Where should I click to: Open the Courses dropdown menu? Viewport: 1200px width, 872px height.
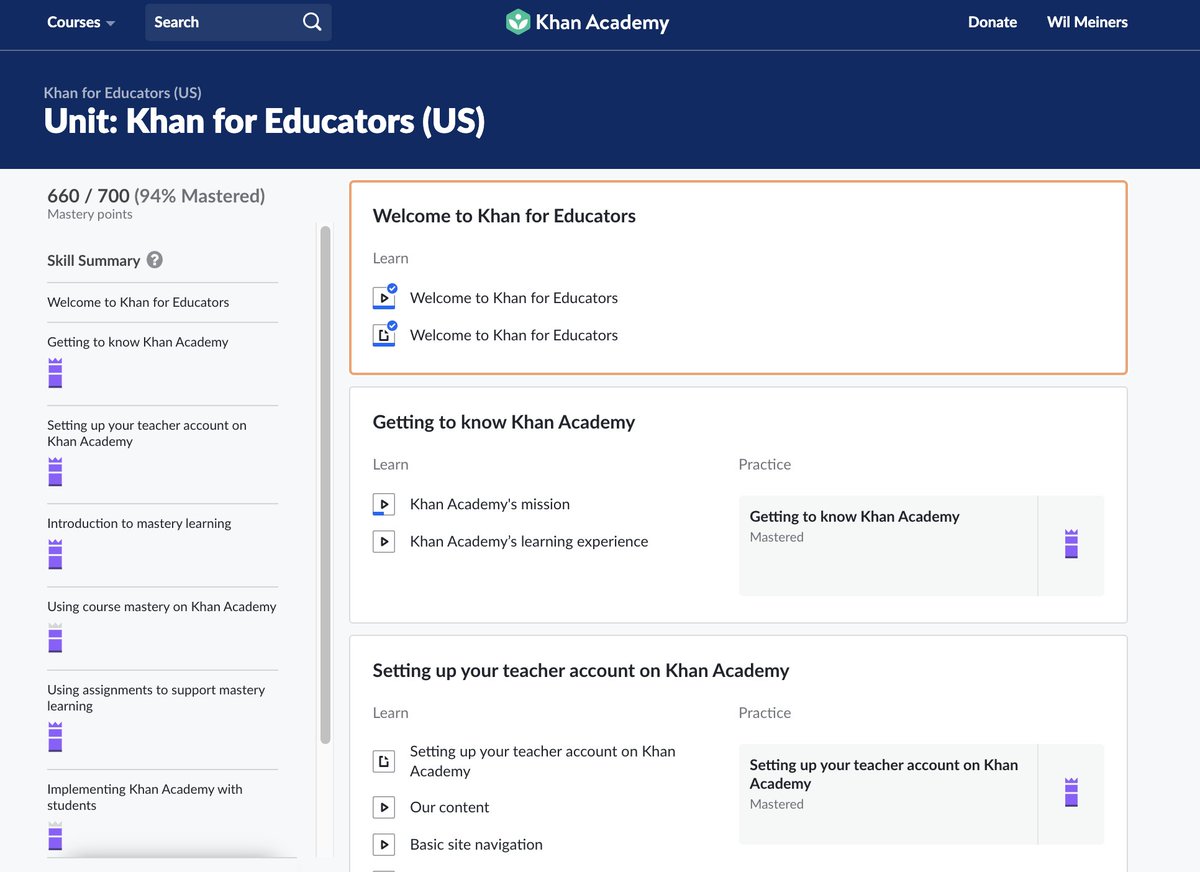tap(81, 22)
